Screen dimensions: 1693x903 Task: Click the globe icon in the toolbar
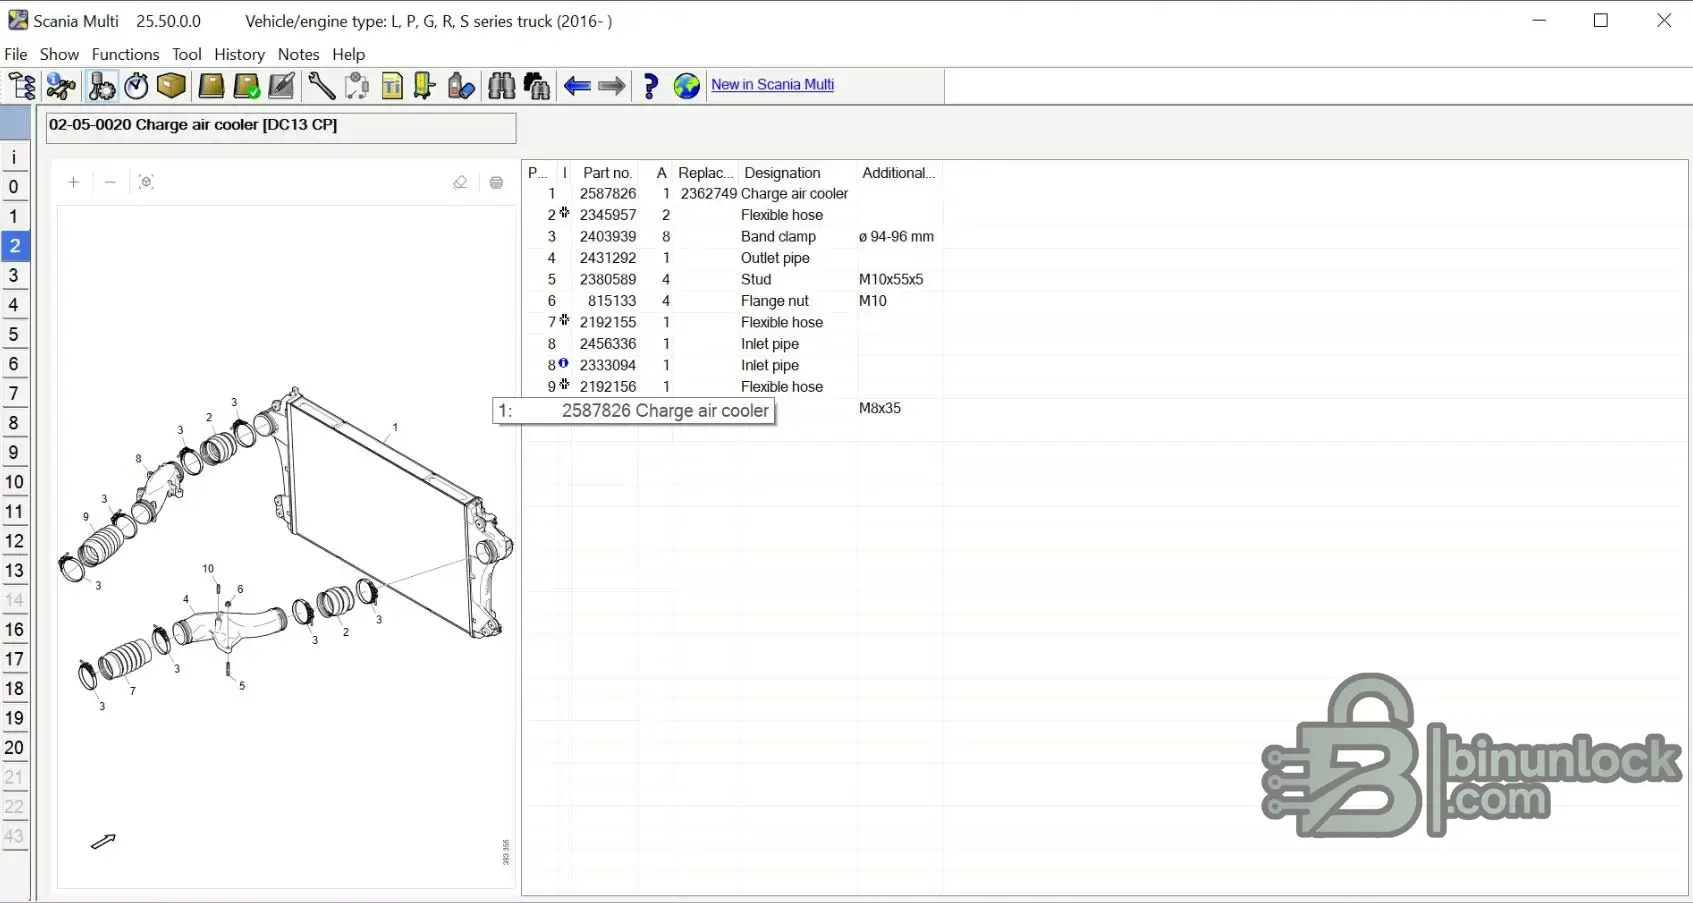687,86
